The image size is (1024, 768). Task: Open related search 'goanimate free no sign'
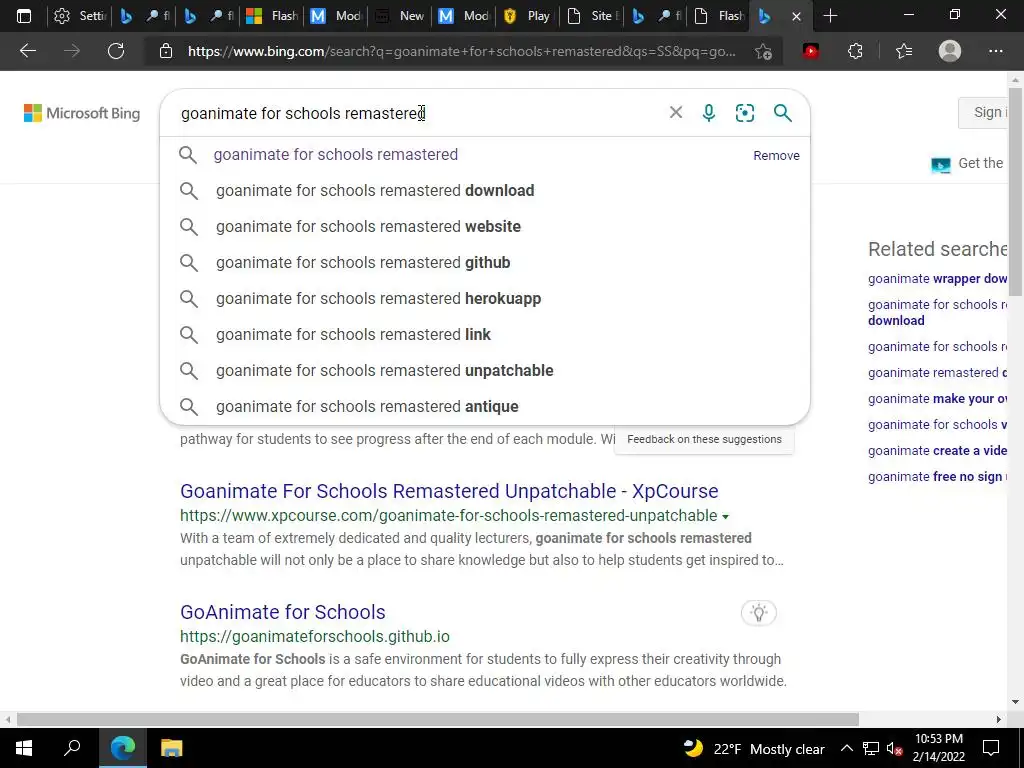tap(938, 477)
